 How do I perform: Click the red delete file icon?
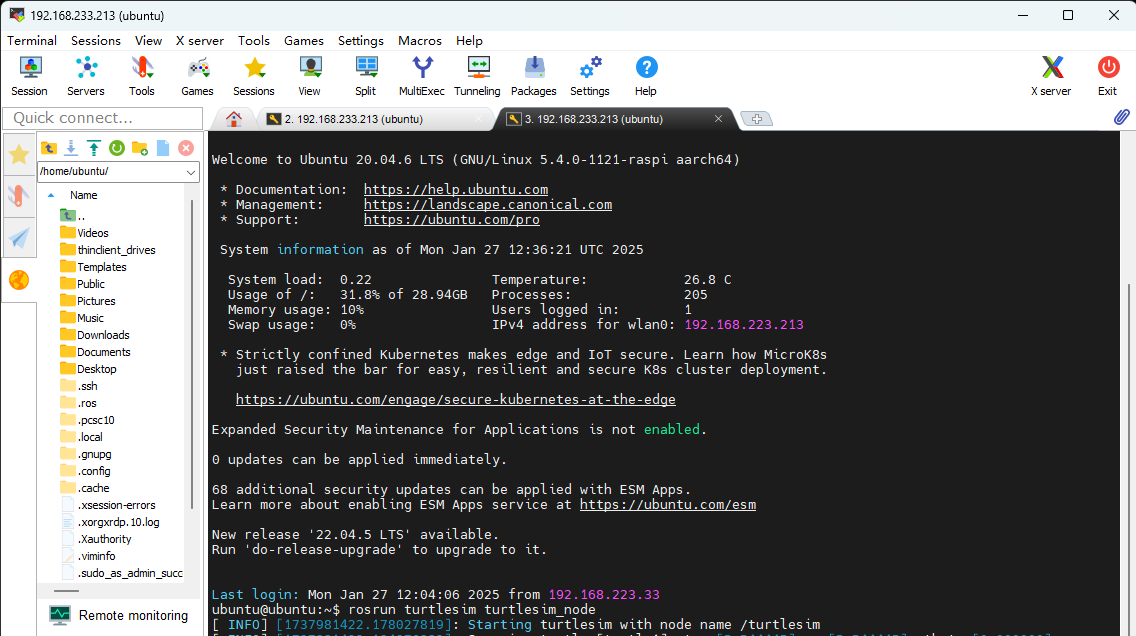[x=185, y=148]
